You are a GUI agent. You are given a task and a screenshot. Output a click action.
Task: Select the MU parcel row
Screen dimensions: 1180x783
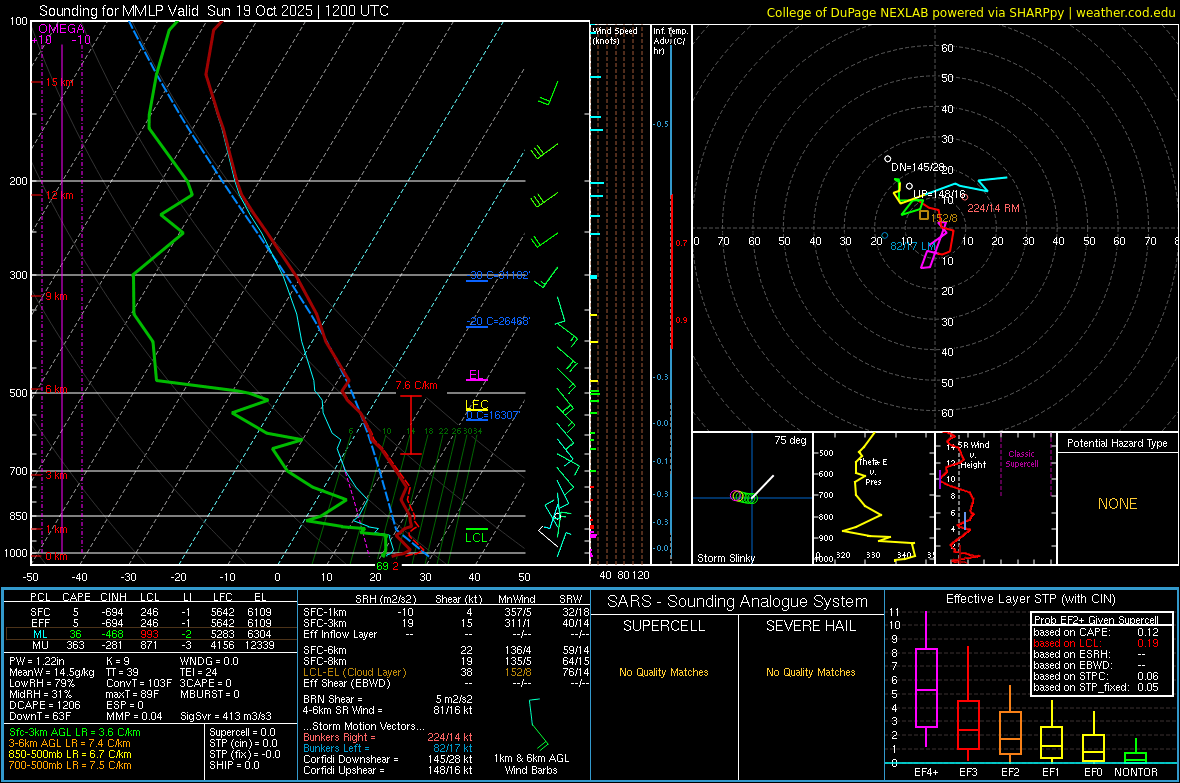[x=151, y=645]
